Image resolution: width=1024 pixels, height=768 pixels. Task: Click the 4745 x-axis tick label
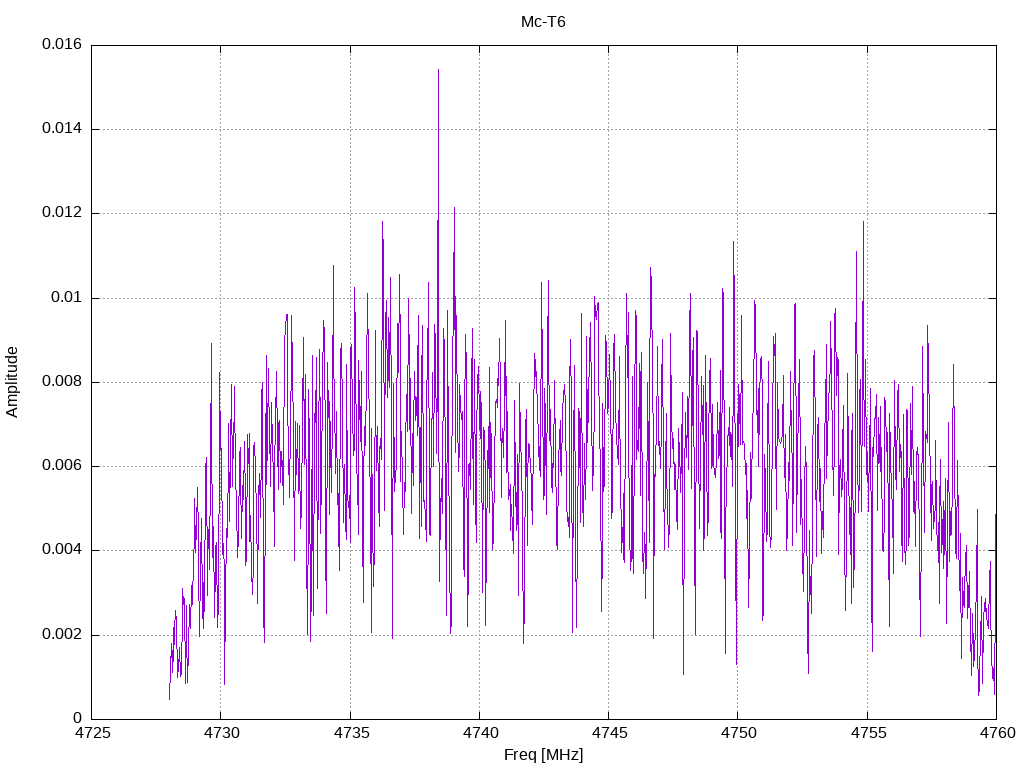pyautogui.click(x=609, y=733)
